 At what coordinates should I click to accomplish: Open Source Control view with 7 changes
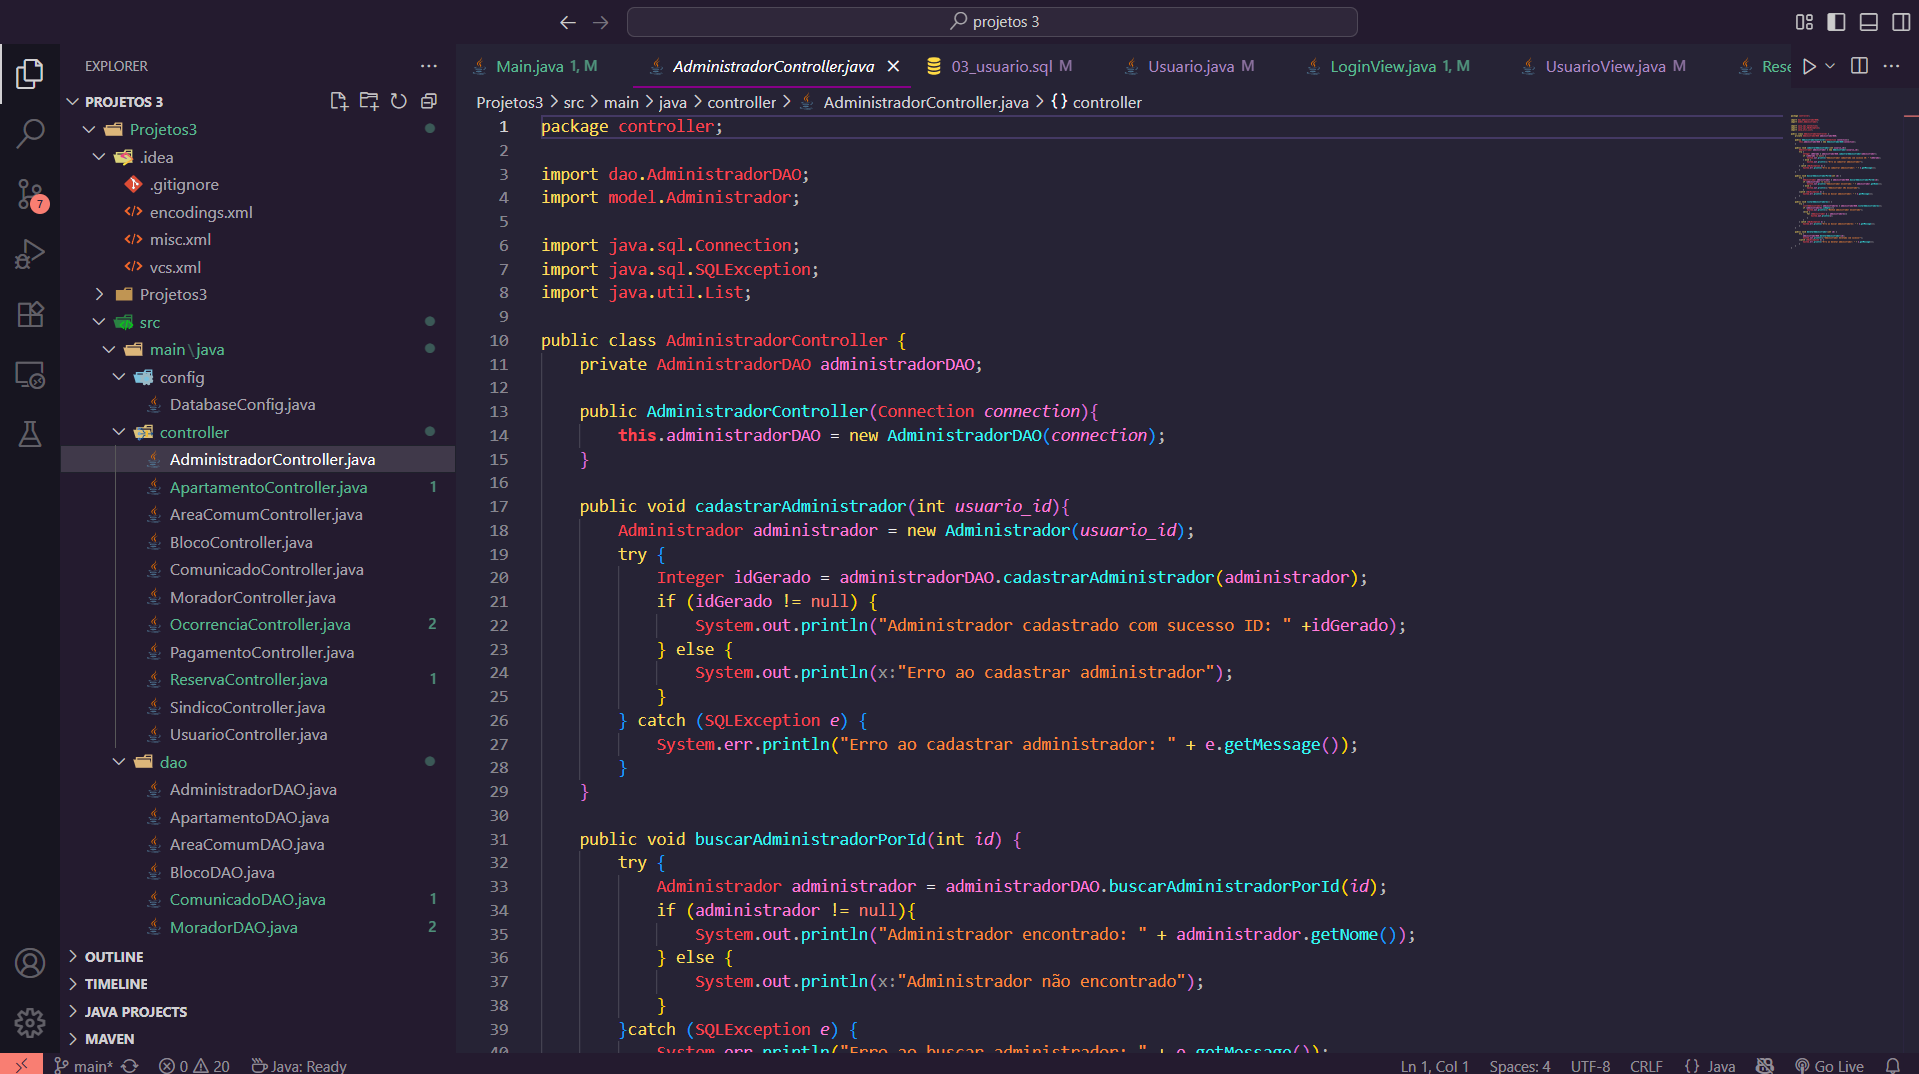pos(30,194)
